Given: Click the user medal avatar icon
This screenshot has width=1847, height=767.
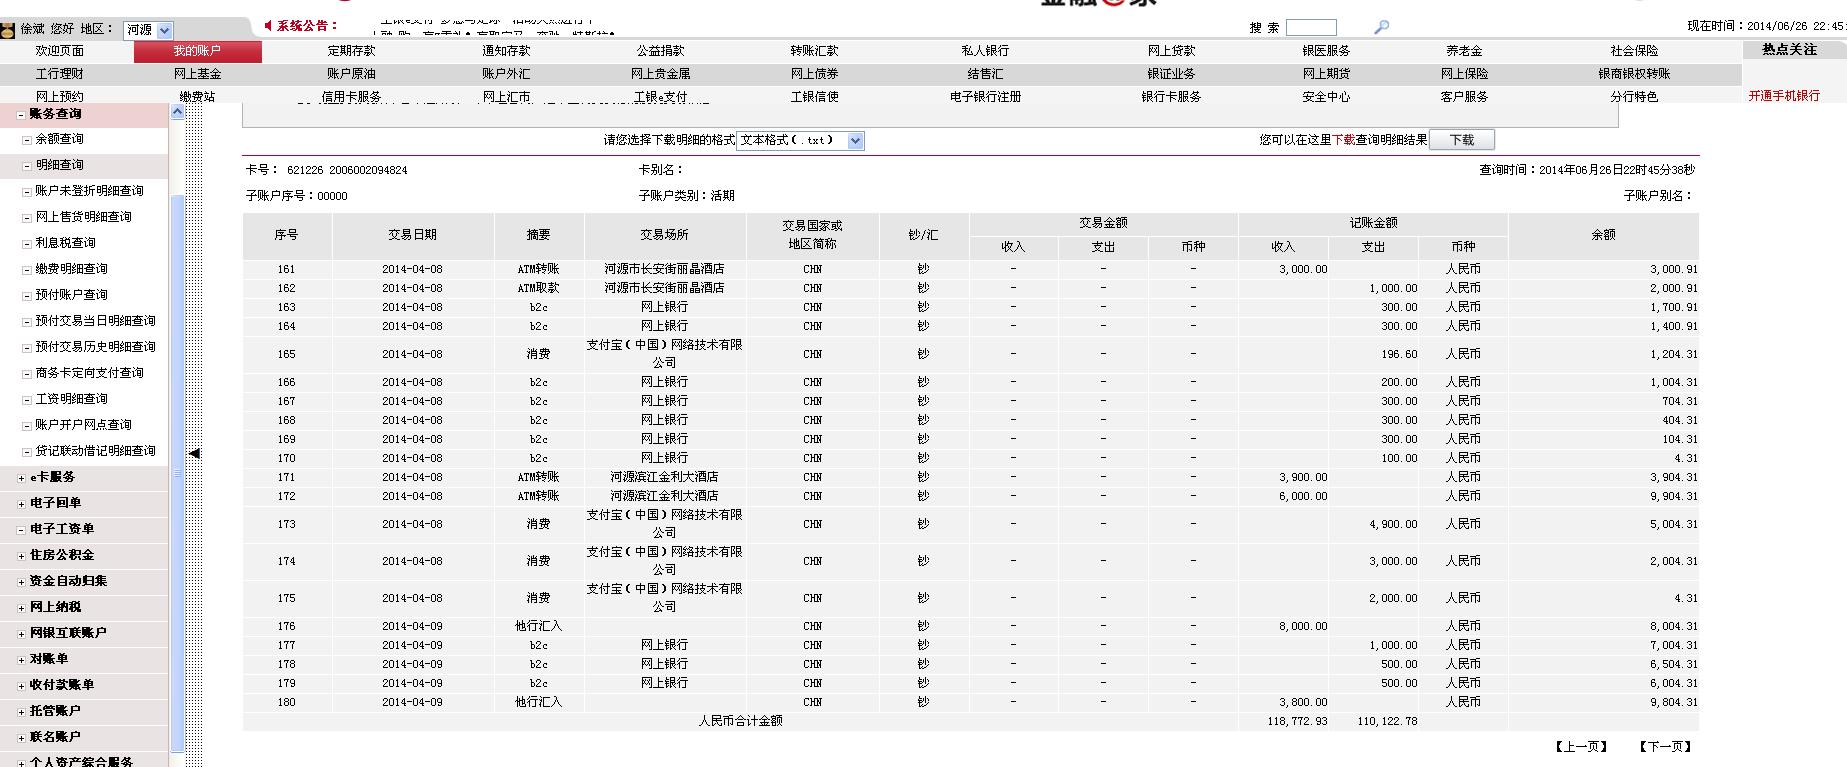Looking at the screenshot, I should coord(8,30).
